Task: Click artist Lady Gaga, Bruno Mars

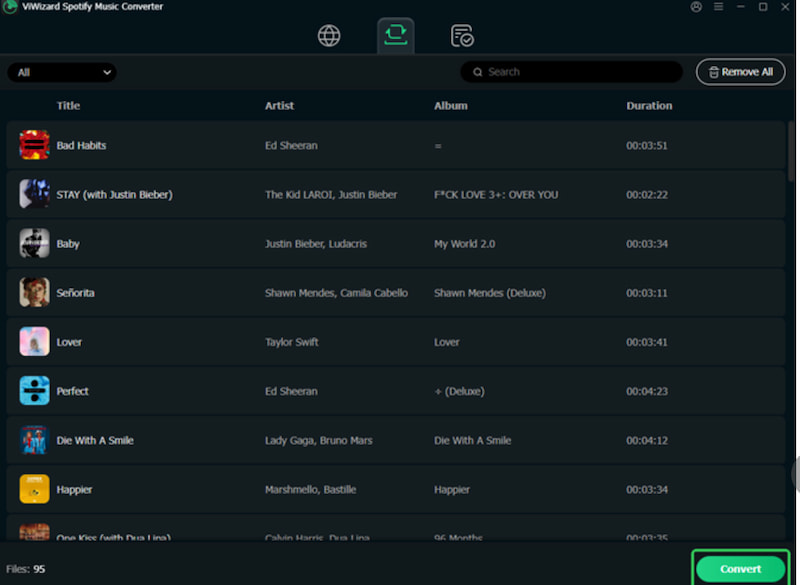Action: (318, 440)
